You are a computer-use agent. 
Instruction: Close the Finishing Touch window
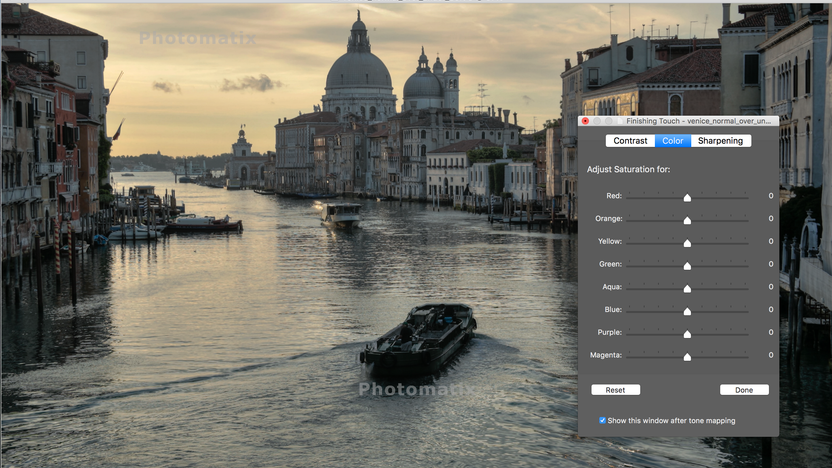[x=585, y=121]
